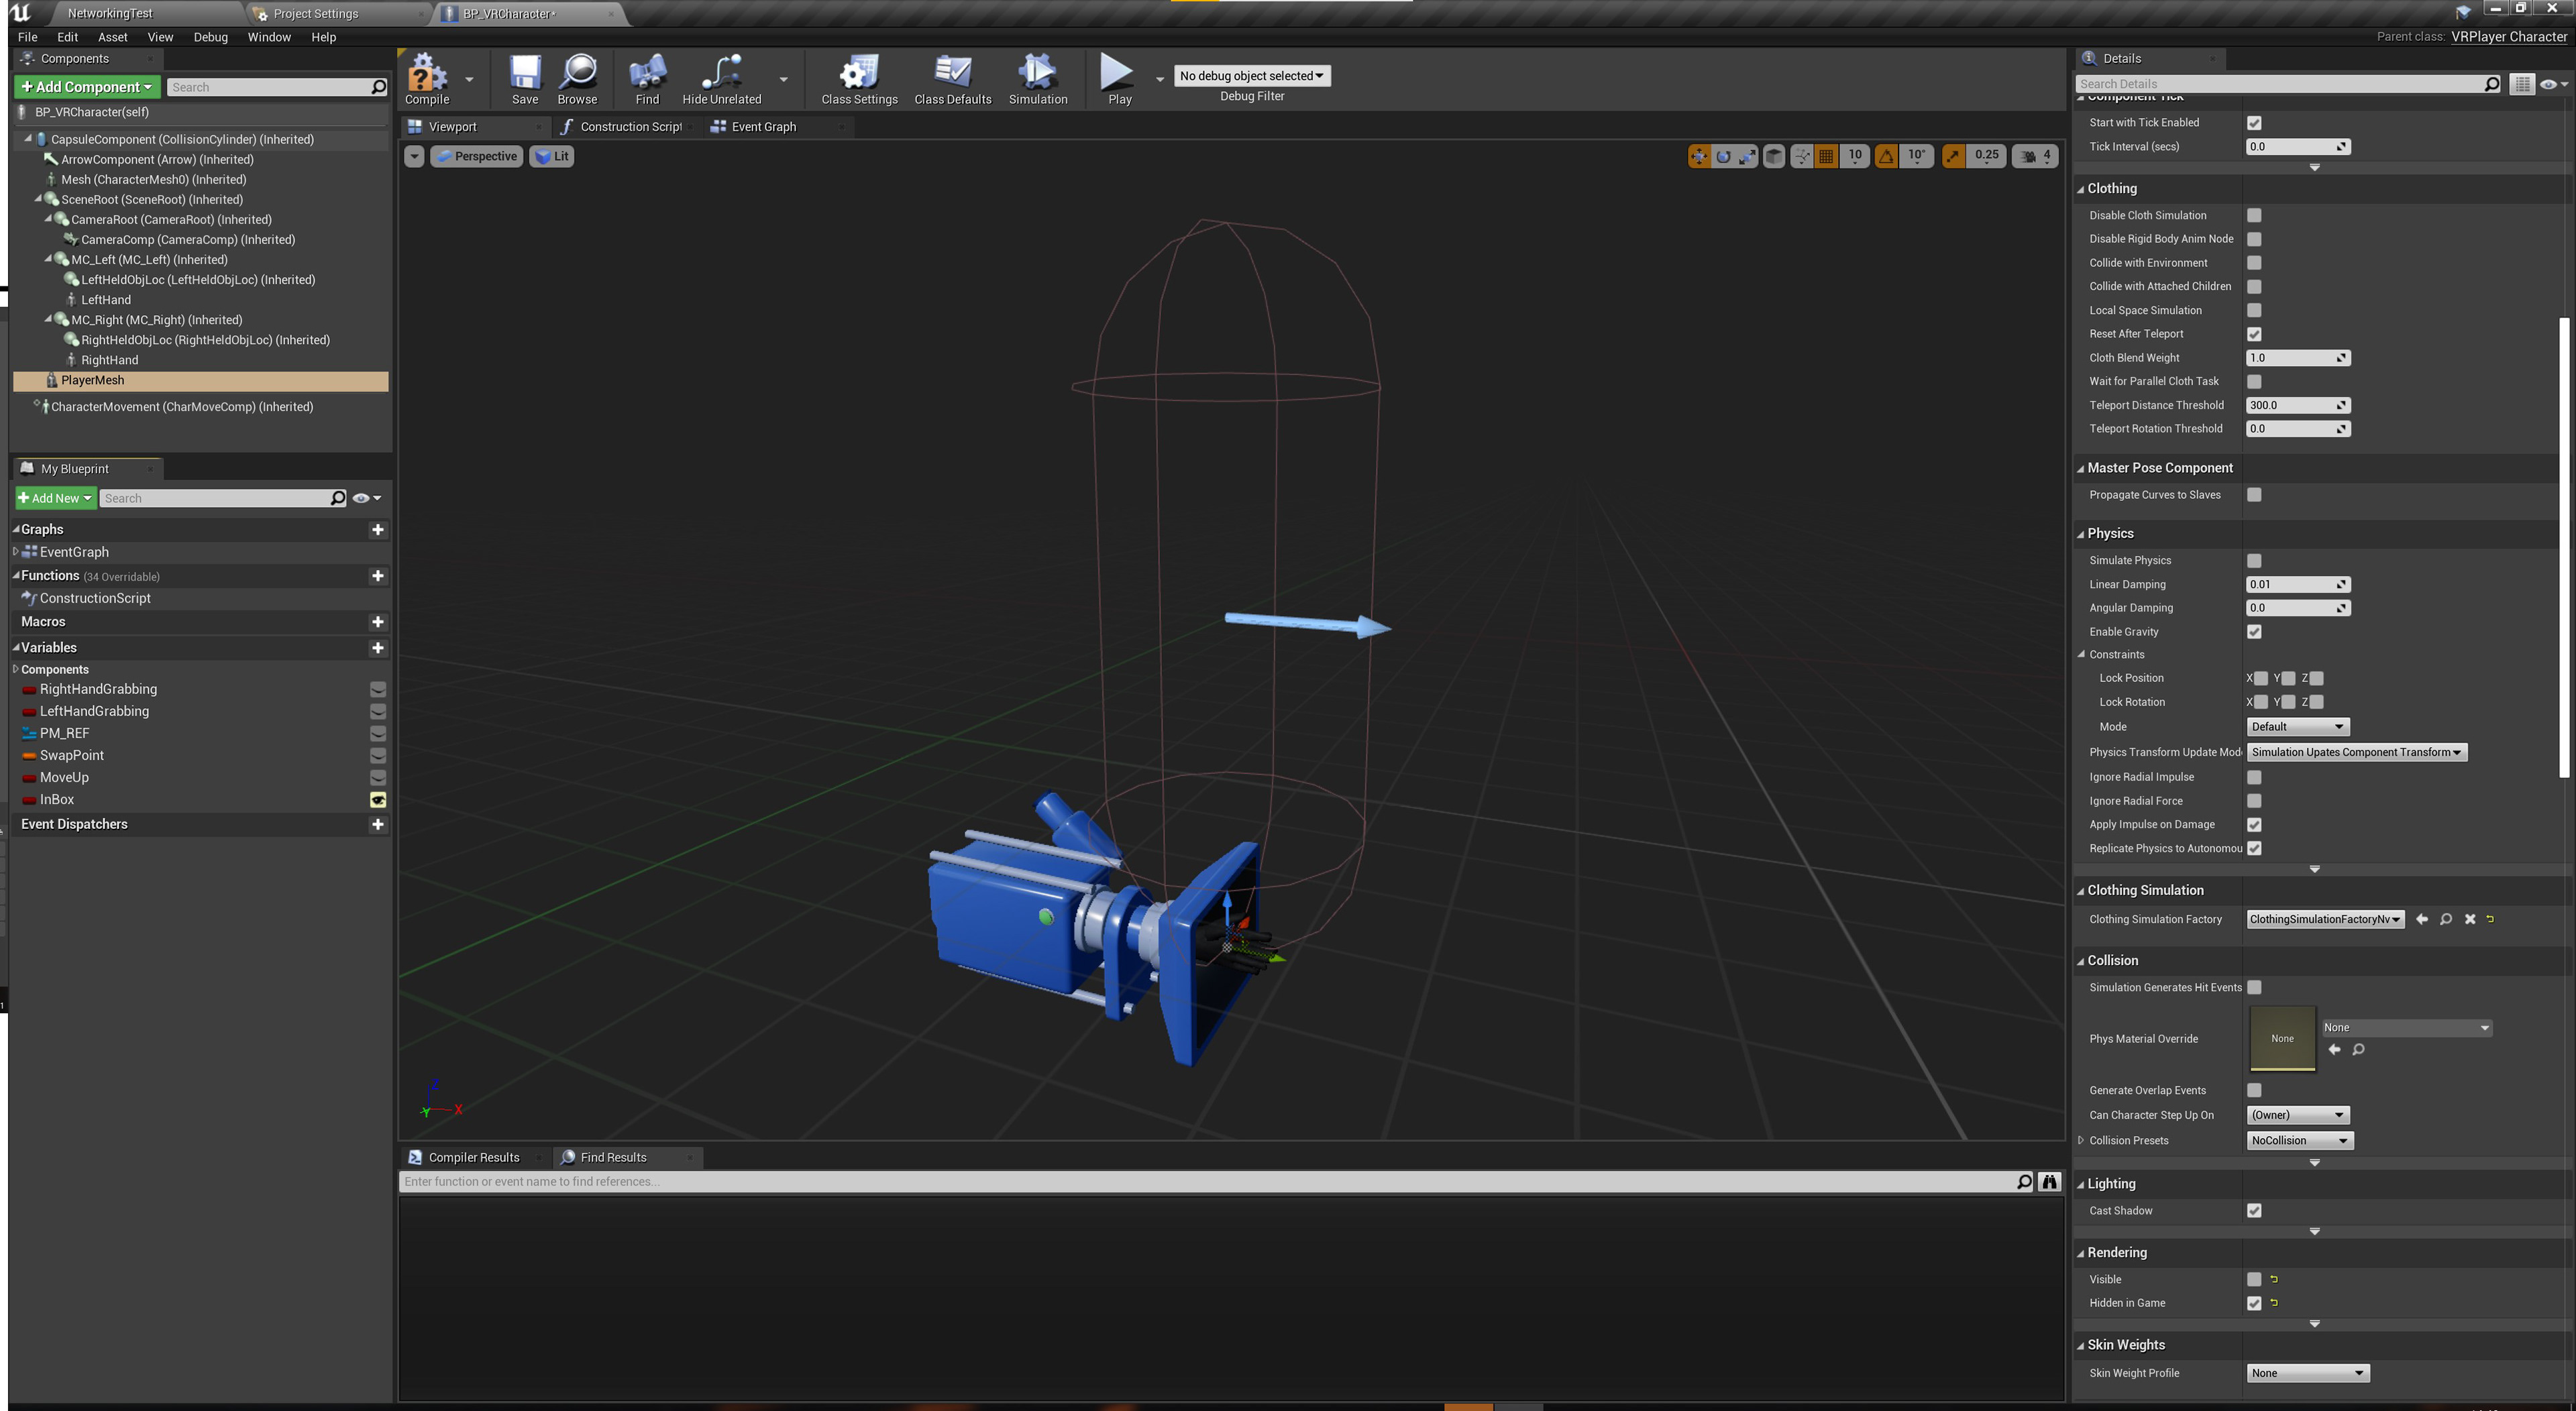
Task: Collapse the Clothing section
Action: click(2080, 189)
